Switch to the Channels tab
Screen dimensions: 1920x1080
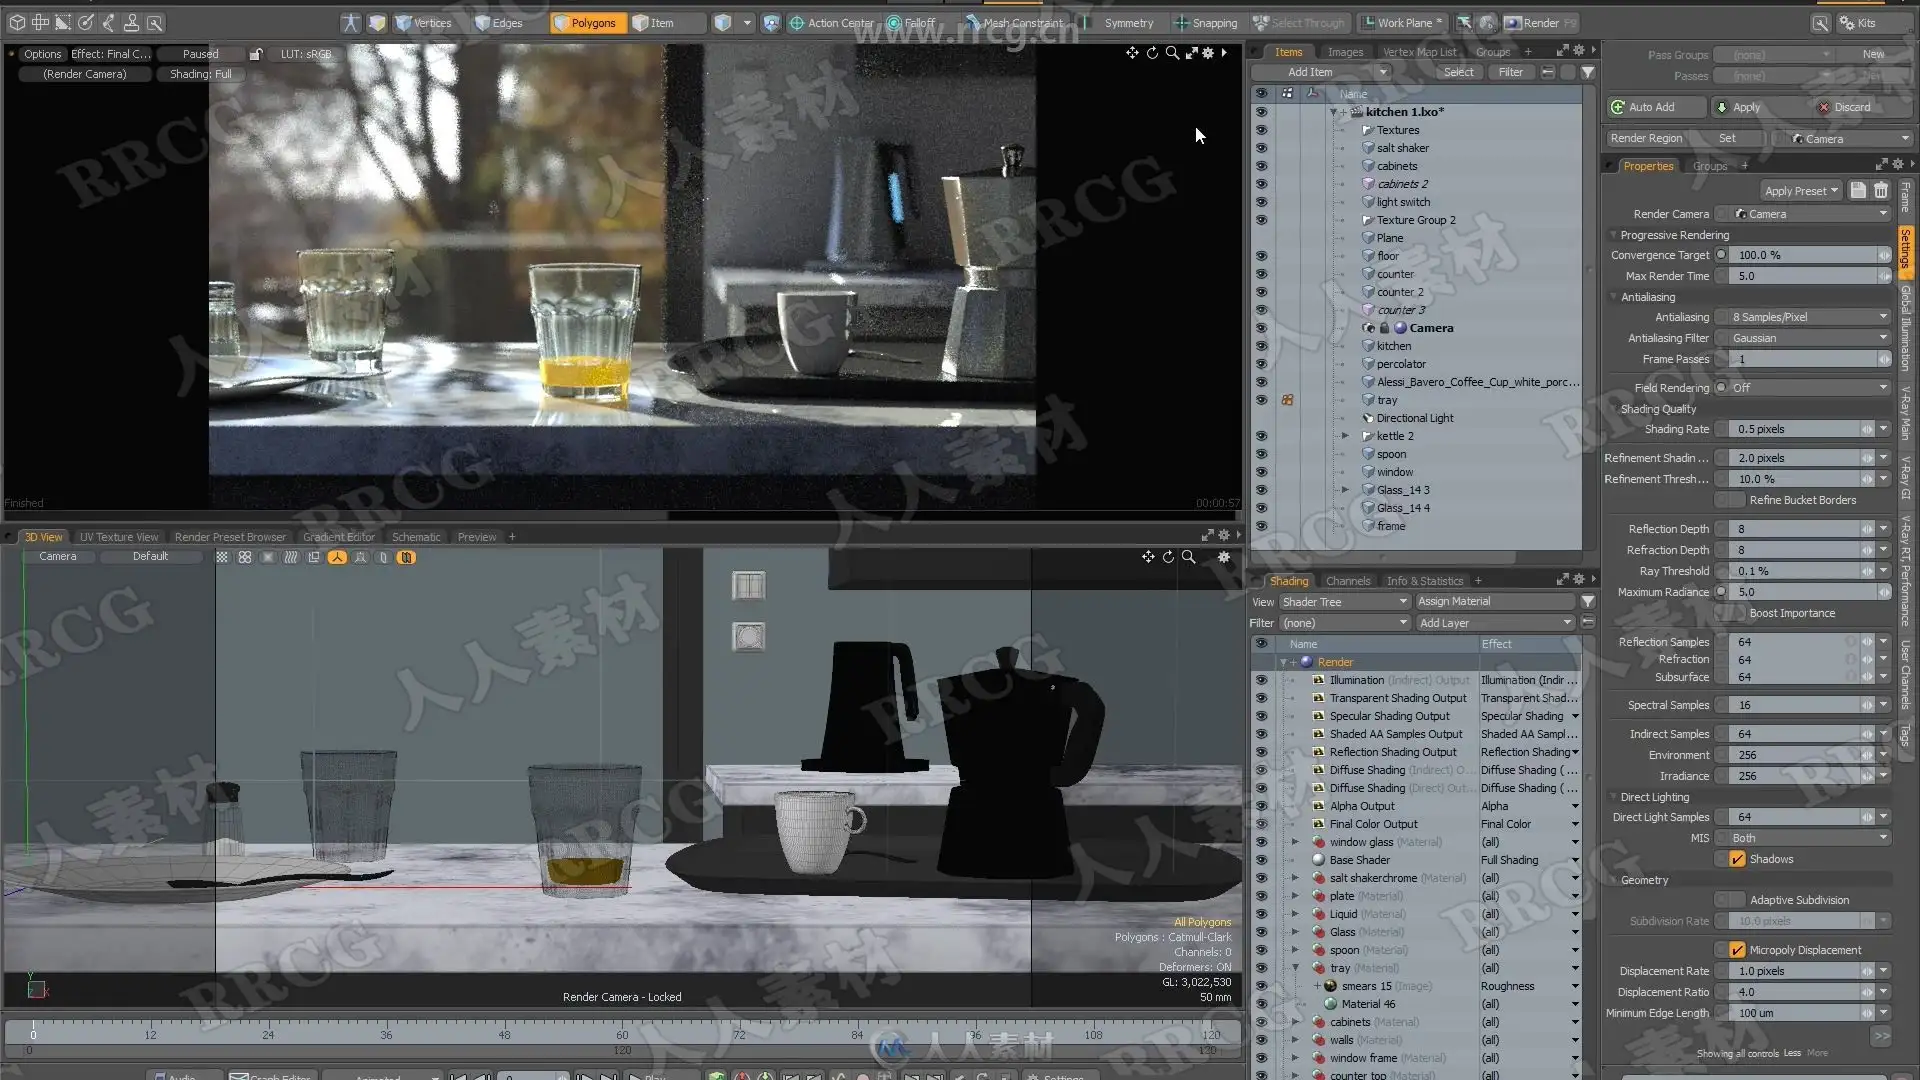pos(1347,581)
